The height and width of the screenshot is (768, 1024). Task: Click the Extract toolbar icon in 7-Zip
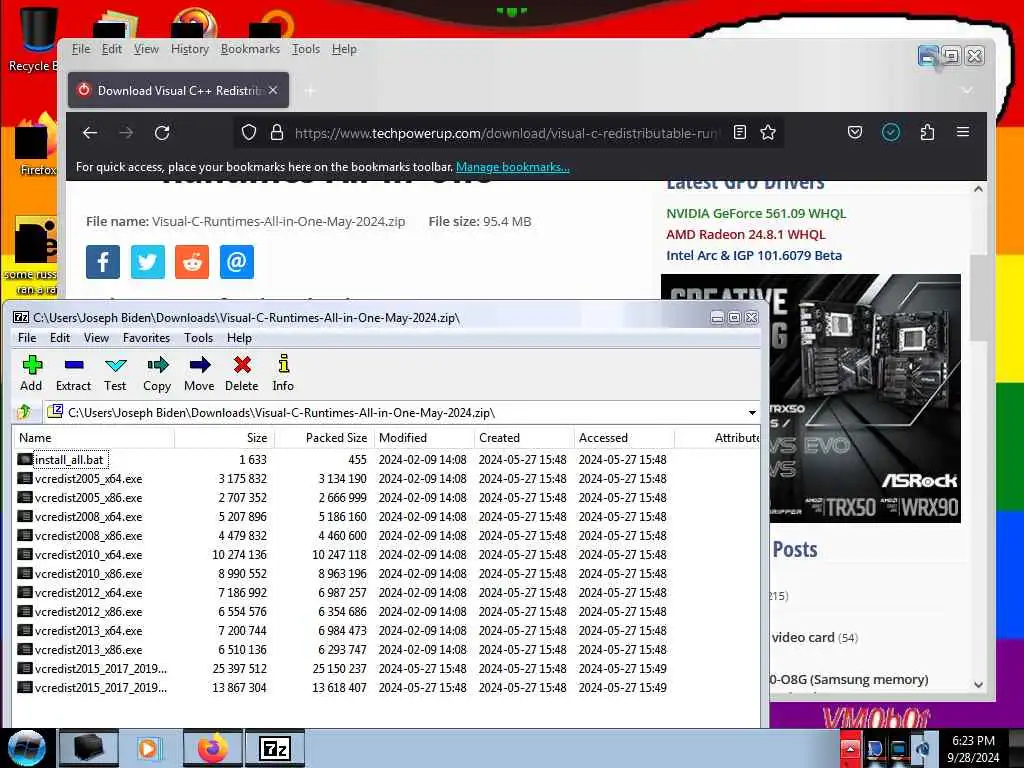click(x=73, y=374)
